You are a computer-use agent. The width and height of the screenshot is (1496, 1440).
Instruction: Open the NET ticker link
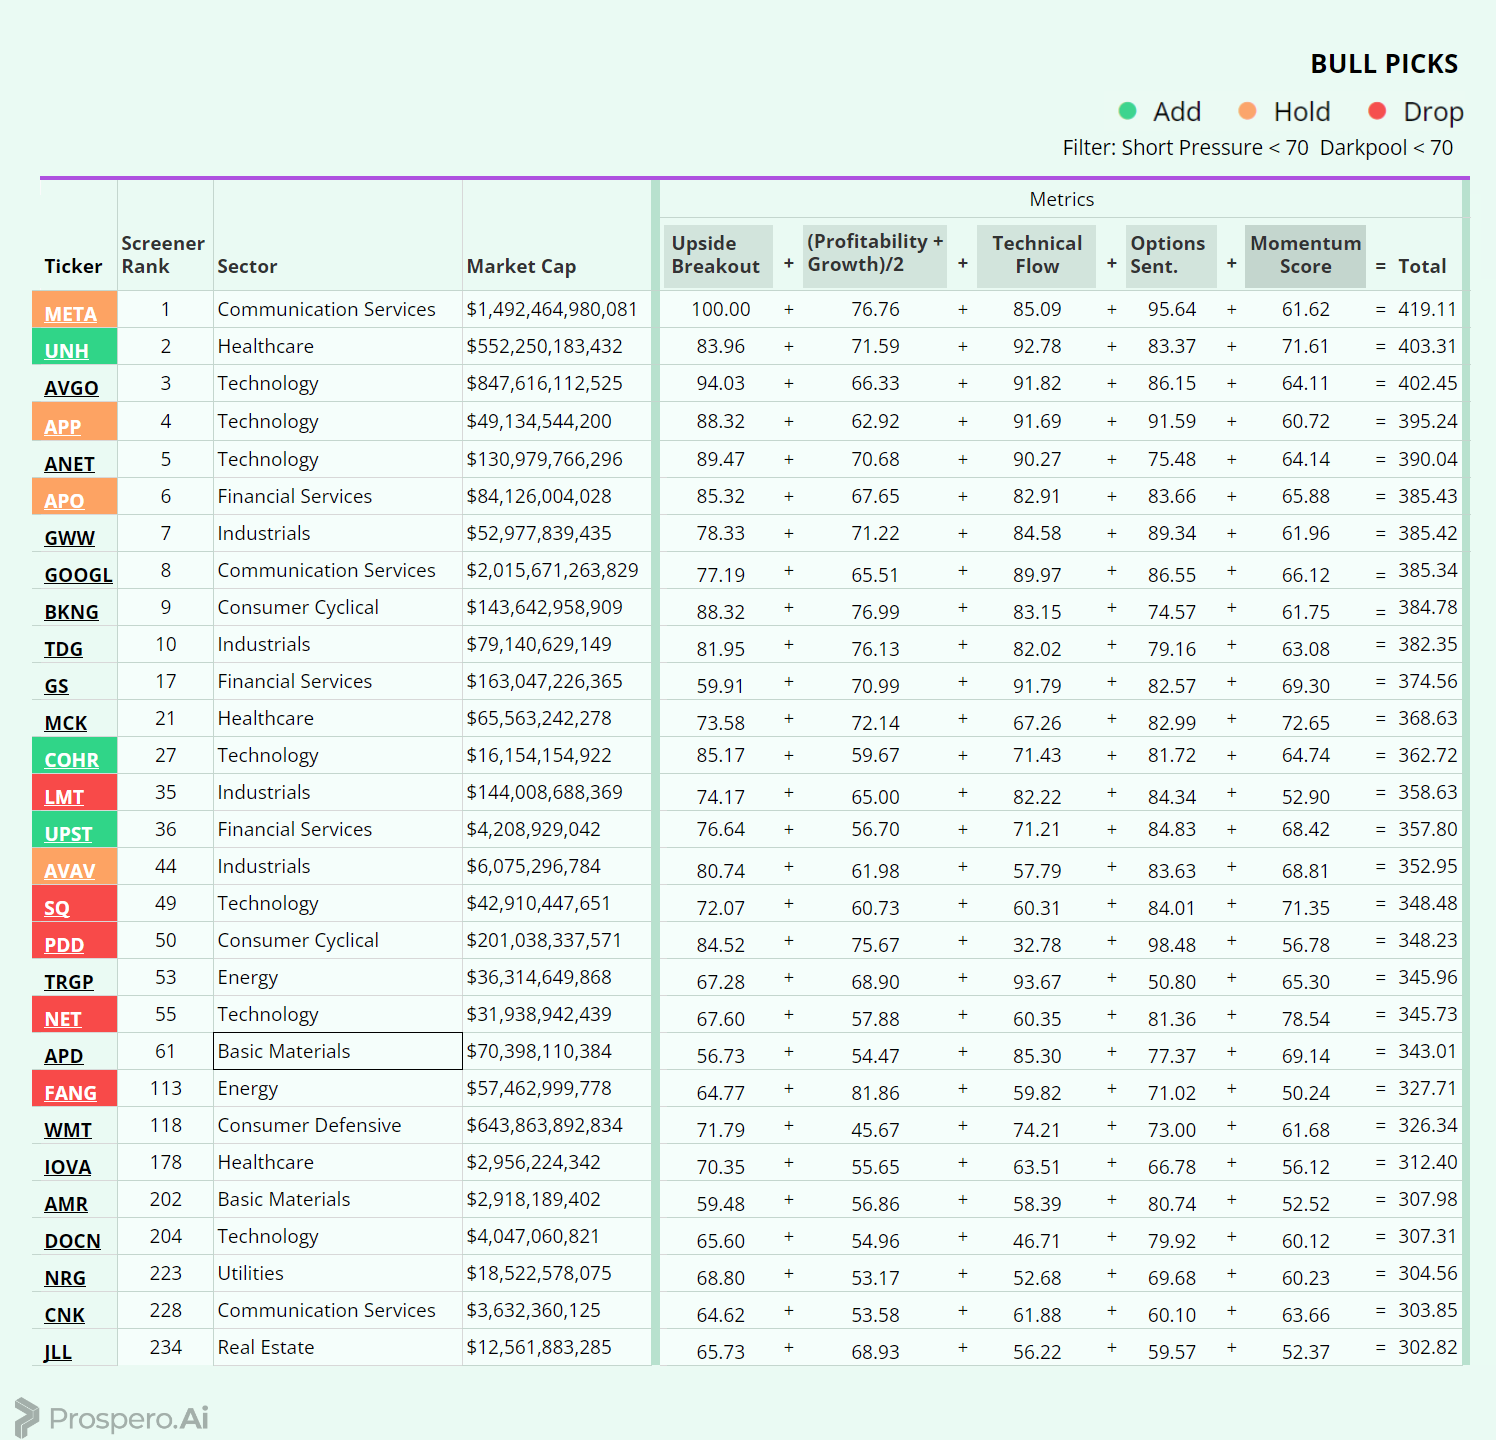62,1019
